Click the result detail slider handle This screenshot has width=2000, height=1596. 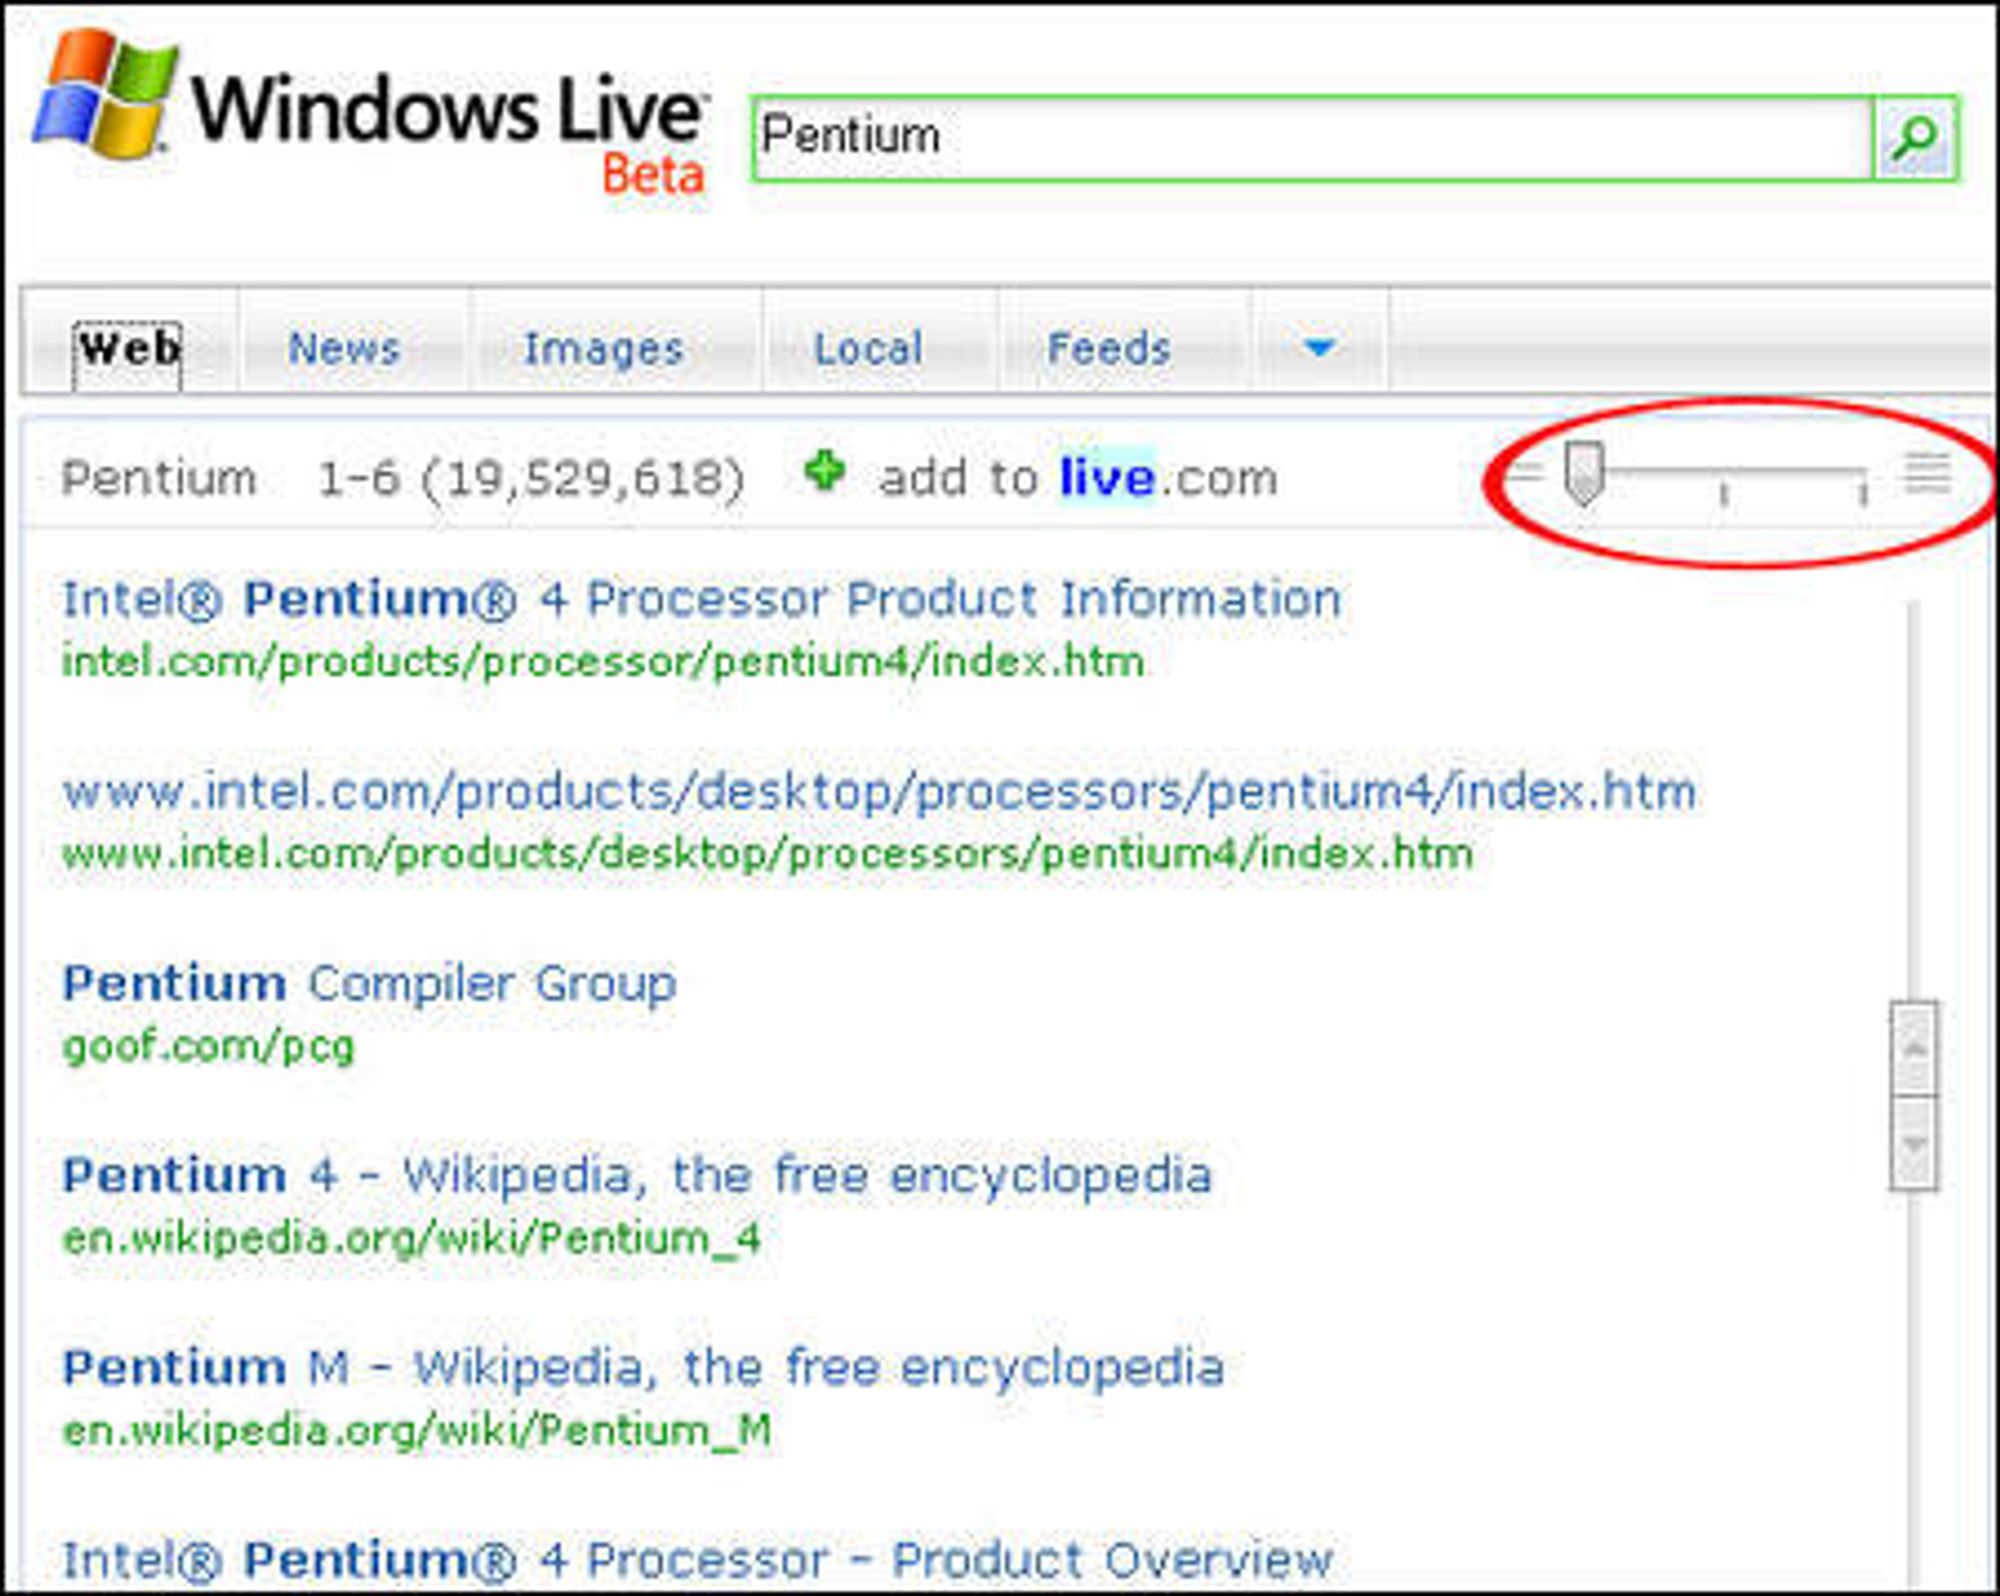coord(1584,473)
